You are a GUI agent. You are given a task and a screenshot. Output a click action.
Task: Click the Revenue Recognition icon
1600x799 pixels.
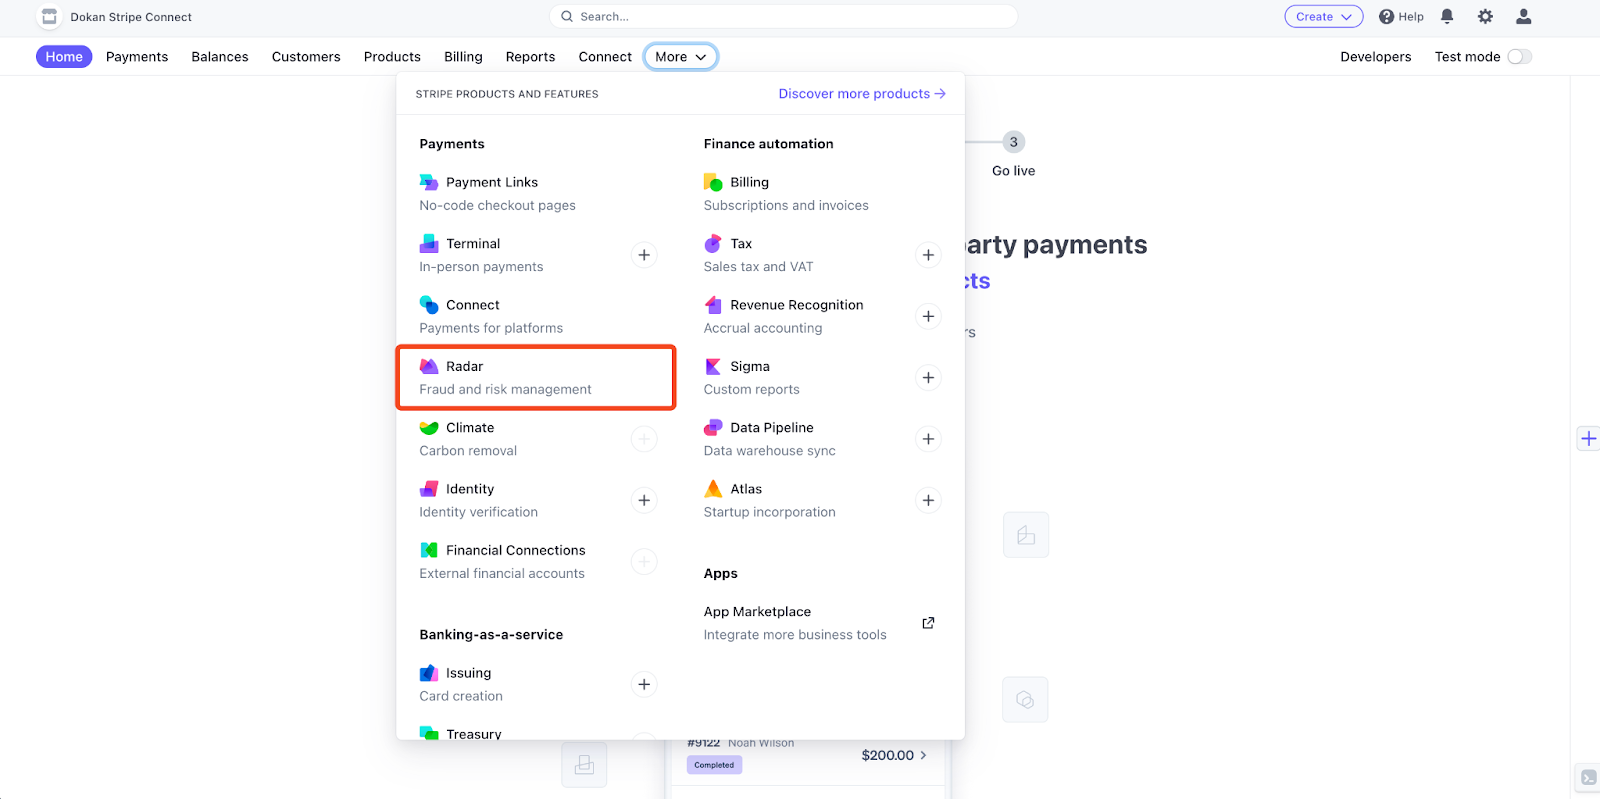tap(713, 304)
